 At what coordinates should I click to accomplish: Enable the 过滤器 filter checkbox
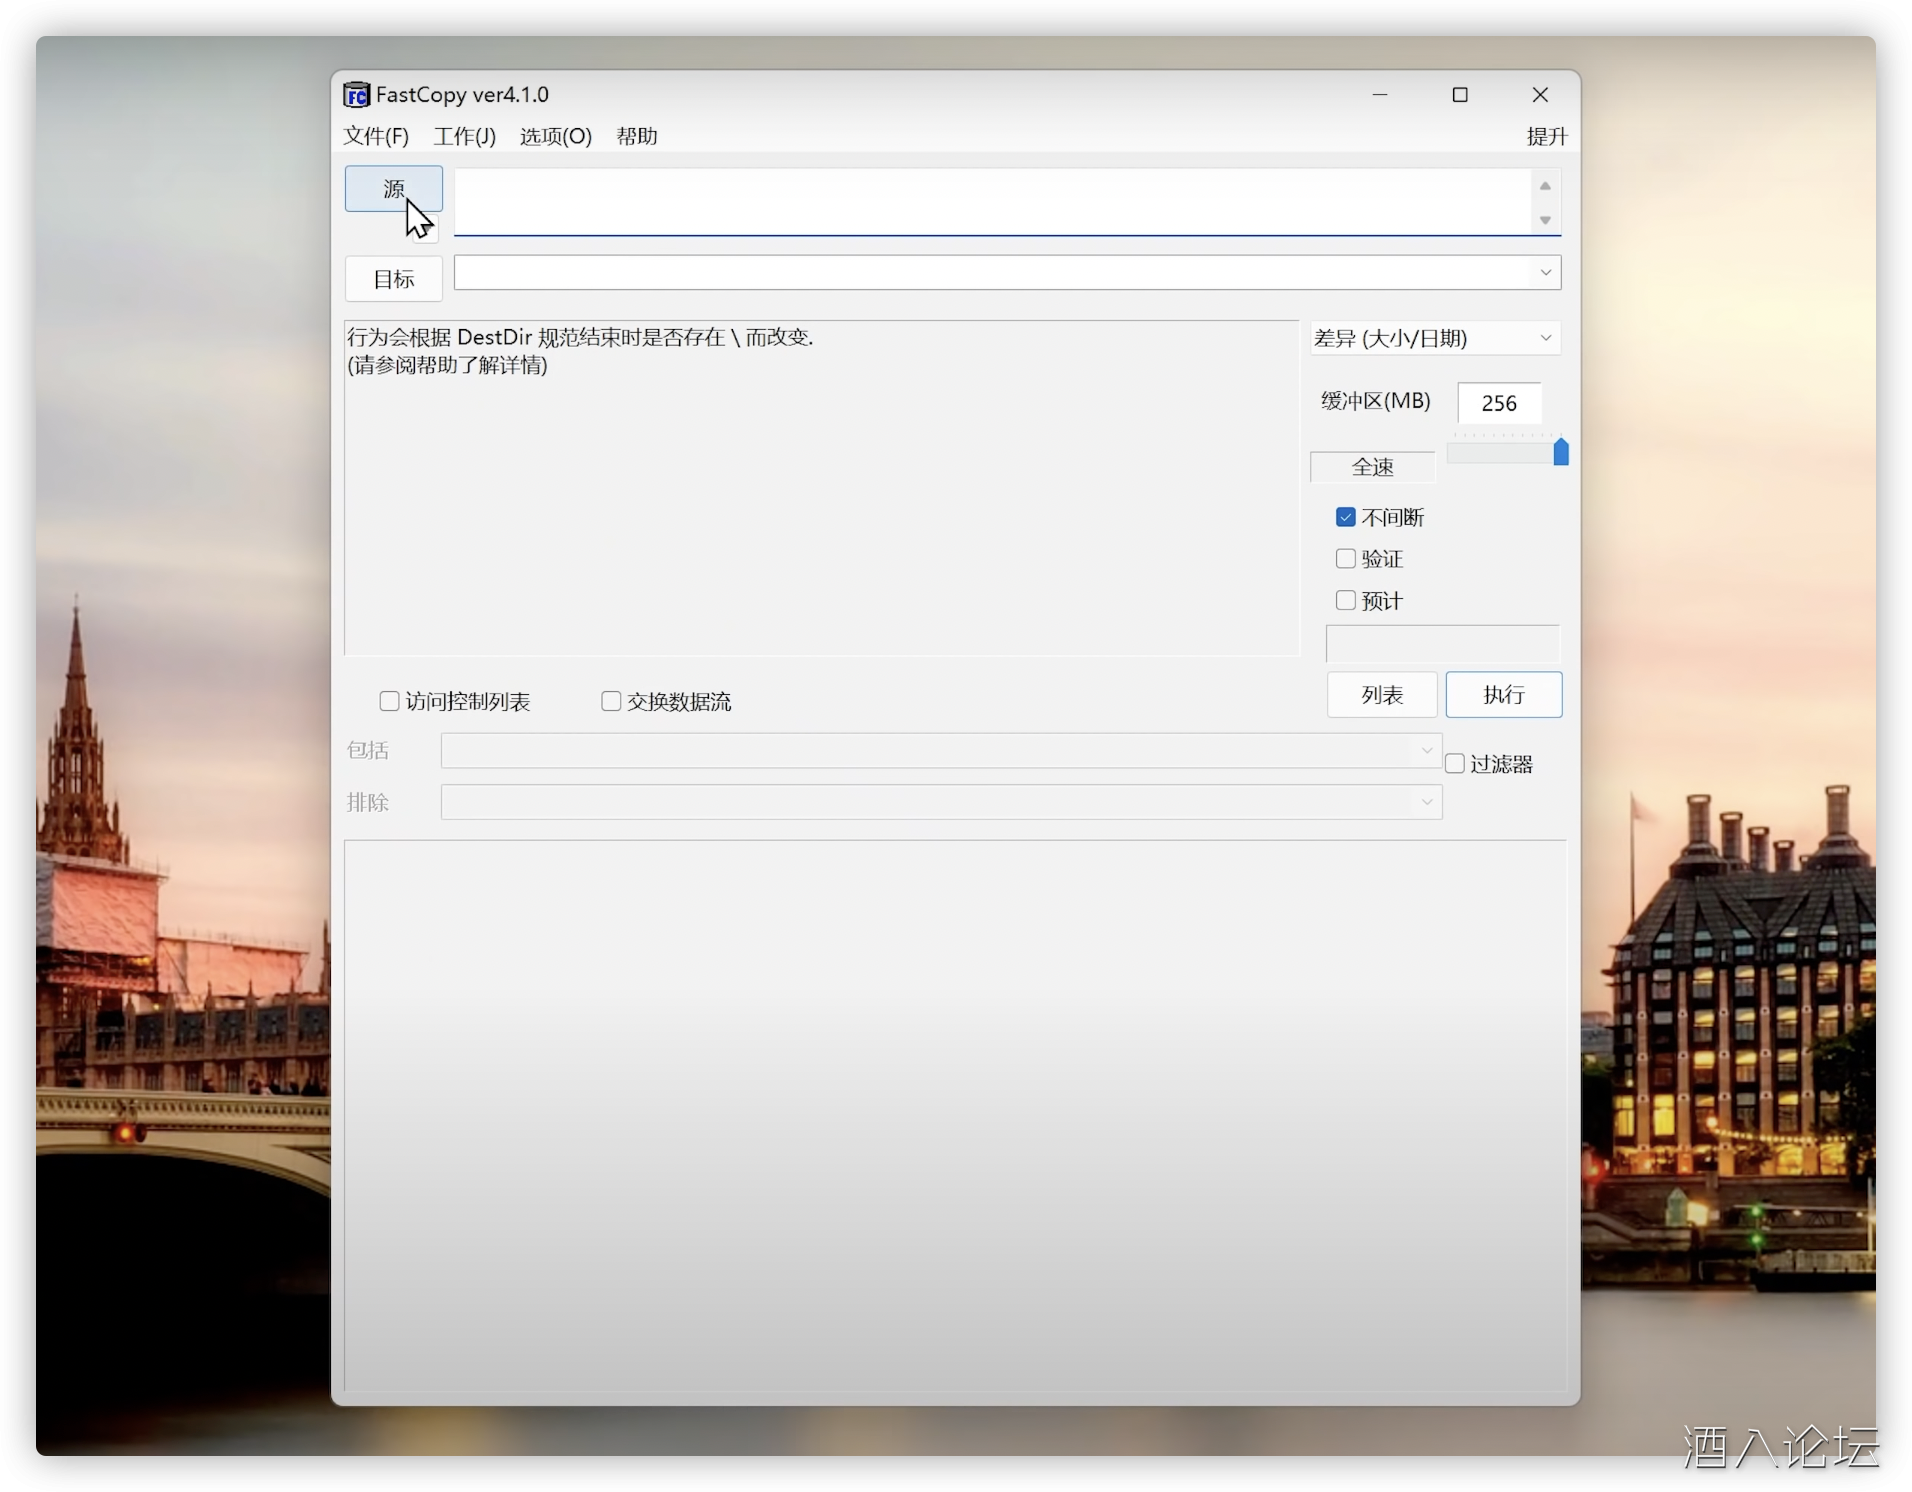pyautogui.click(x=1455, y=764)
